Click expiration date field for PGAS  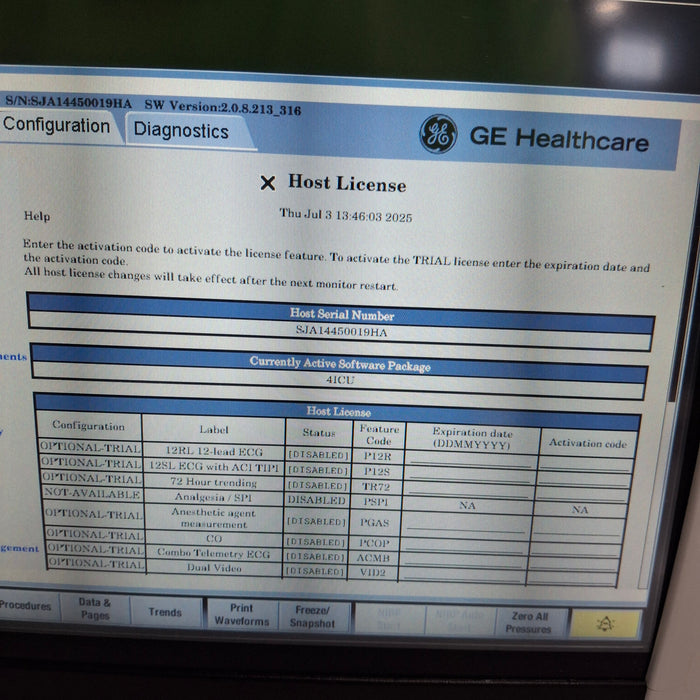[467, 525]
